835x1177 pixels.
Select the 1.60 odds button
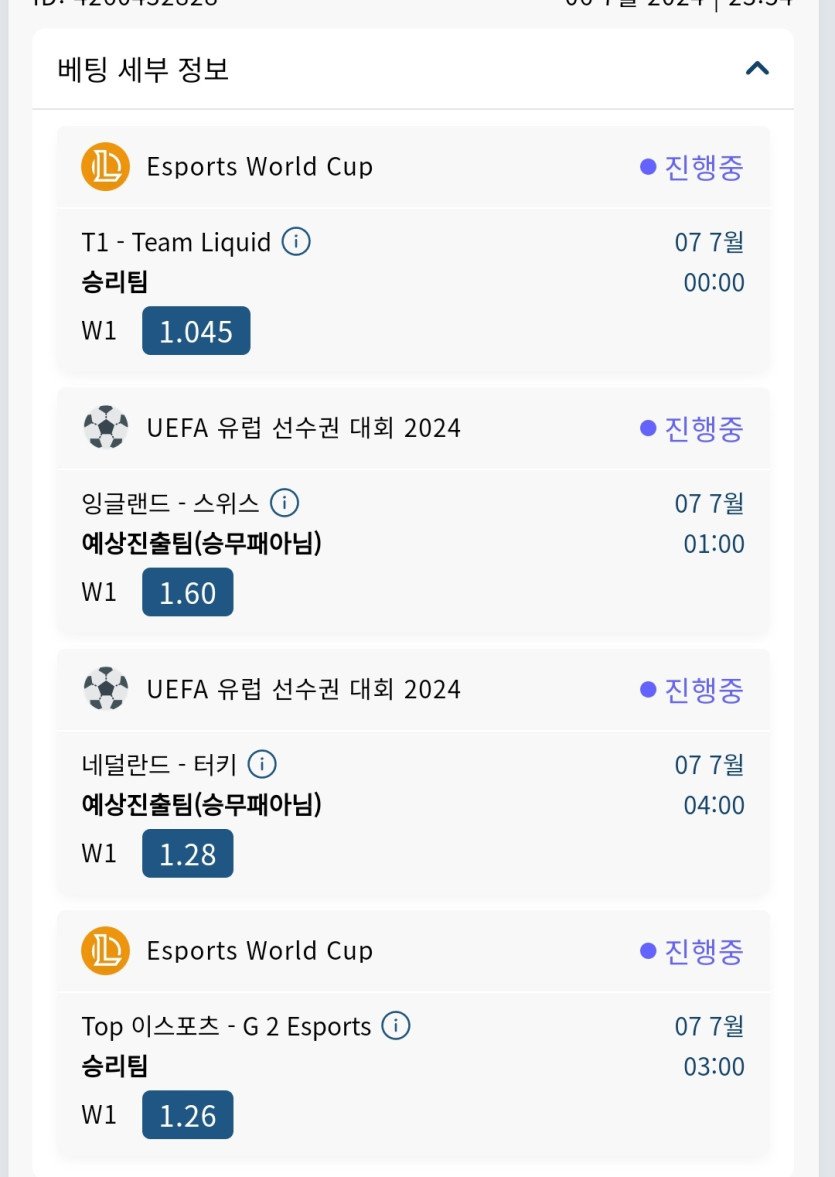[188, 592]
